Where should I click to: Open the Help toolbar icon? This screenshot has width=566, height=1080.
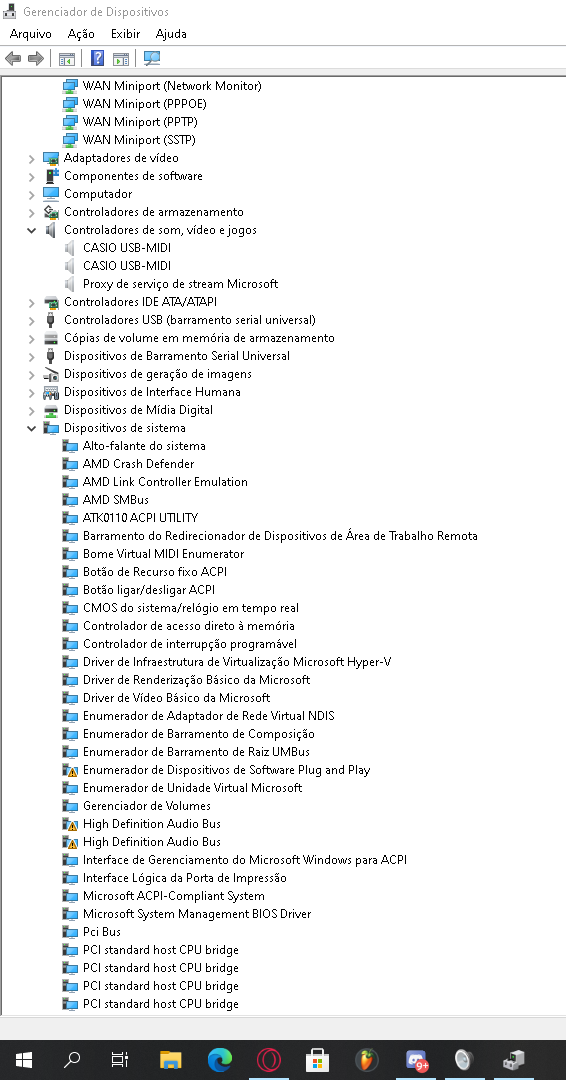(97, 59)
